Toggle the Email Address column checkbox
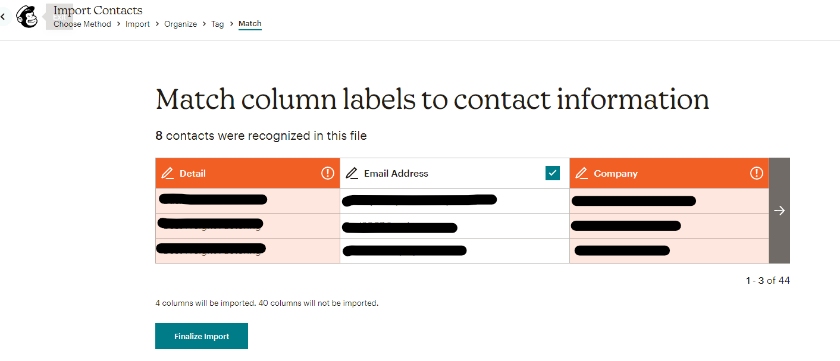Screen dimensions: 840x361 pos(552,173)
